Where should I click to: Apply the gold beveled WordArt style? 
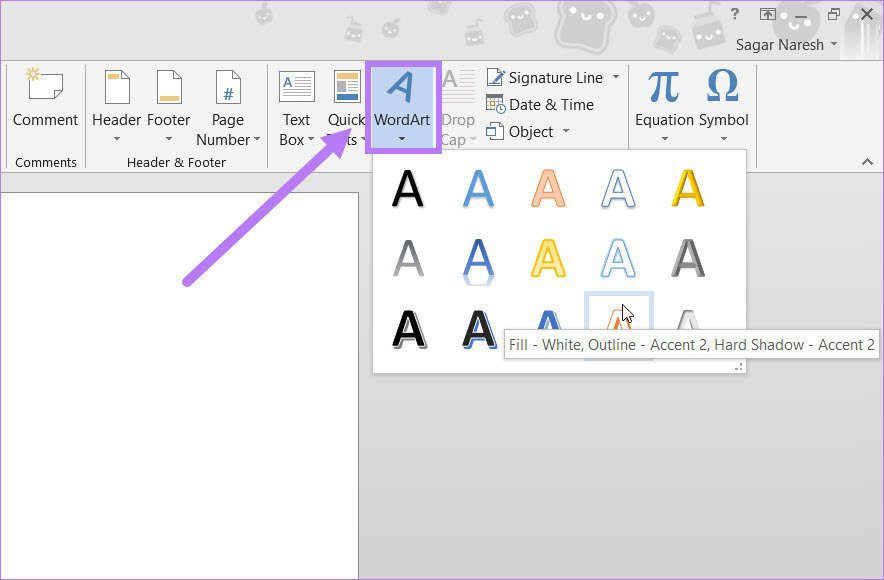pyautogui.click(x=688, y=189)
